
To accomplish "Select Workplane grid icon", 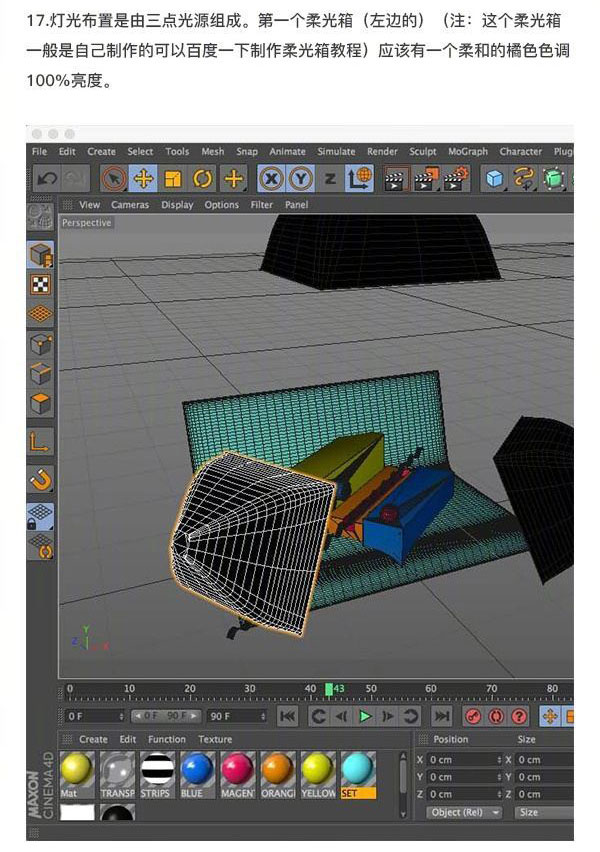I will click(x=41, y=314).
